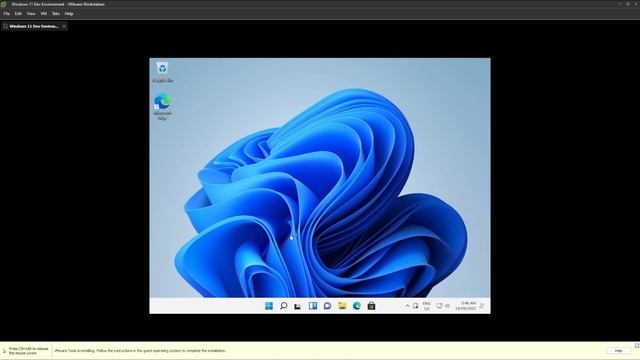This screenshot has width=640, height=360.
Task: Launch Microsoft Edge from the taskbar
Action: click(x=357, y=306)
